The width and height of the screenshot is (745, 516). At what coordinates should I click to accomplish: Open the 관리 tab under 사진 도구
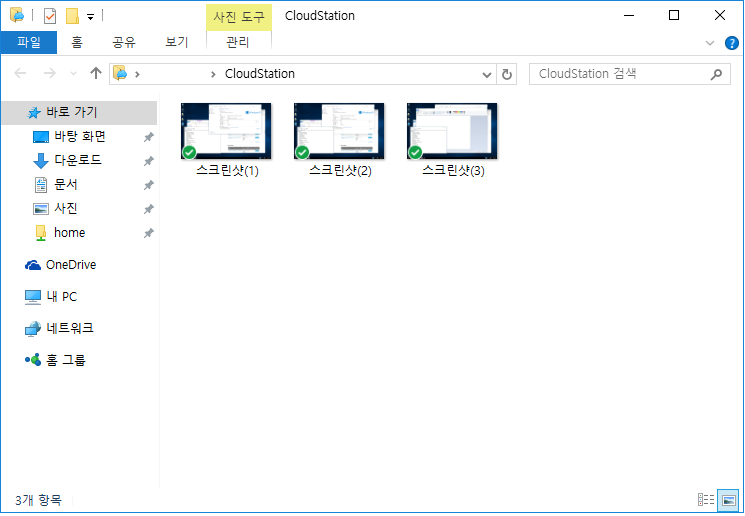[238, 42]
